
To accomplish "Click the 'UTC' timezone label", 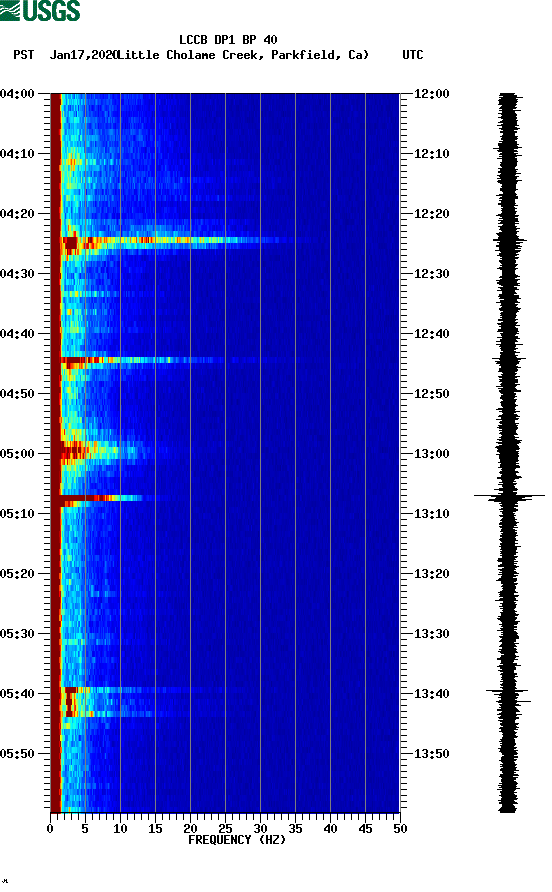I will [x=413, y=55].
